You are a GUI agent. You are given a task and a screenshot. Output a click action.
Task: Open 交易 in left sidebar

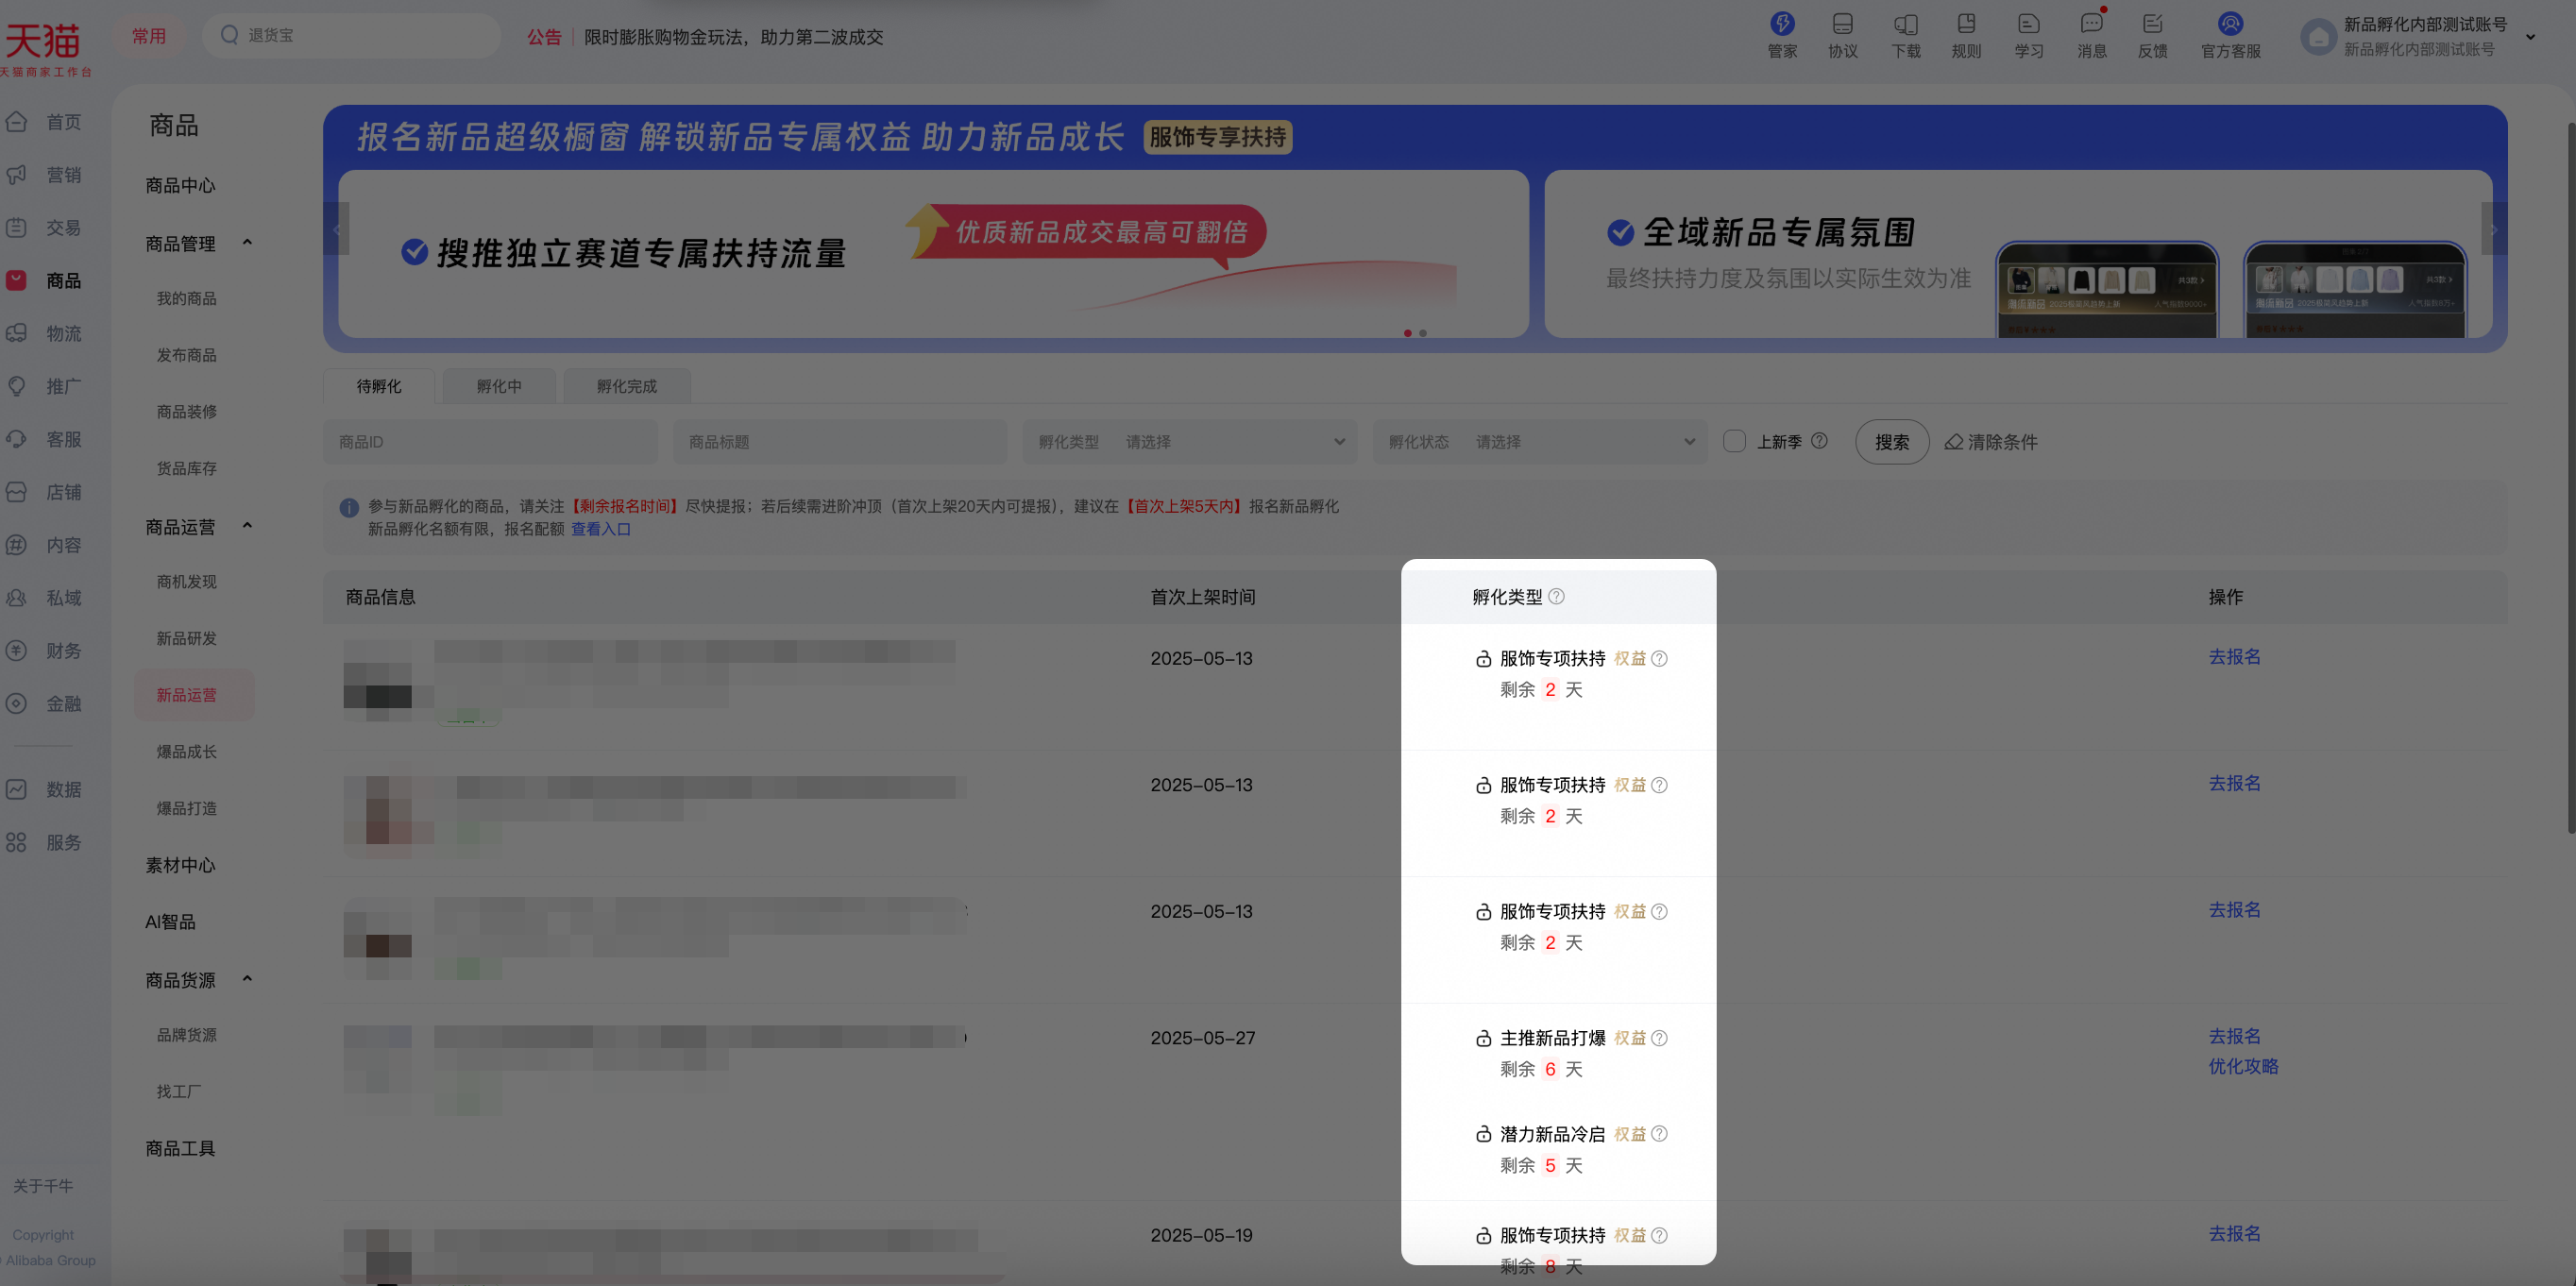[x=45, y=228]
